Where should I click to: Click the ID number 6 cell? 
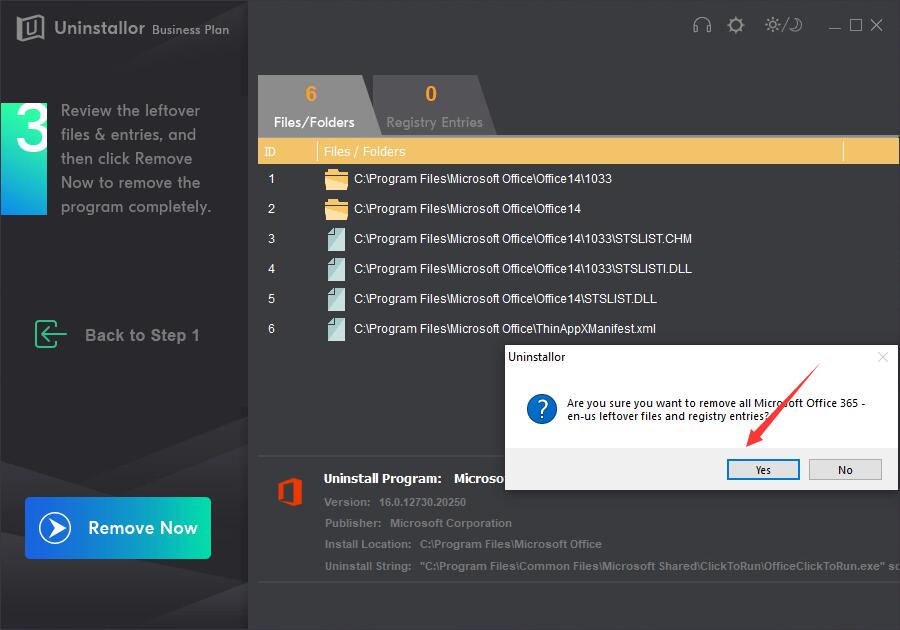tap(271, 329)
